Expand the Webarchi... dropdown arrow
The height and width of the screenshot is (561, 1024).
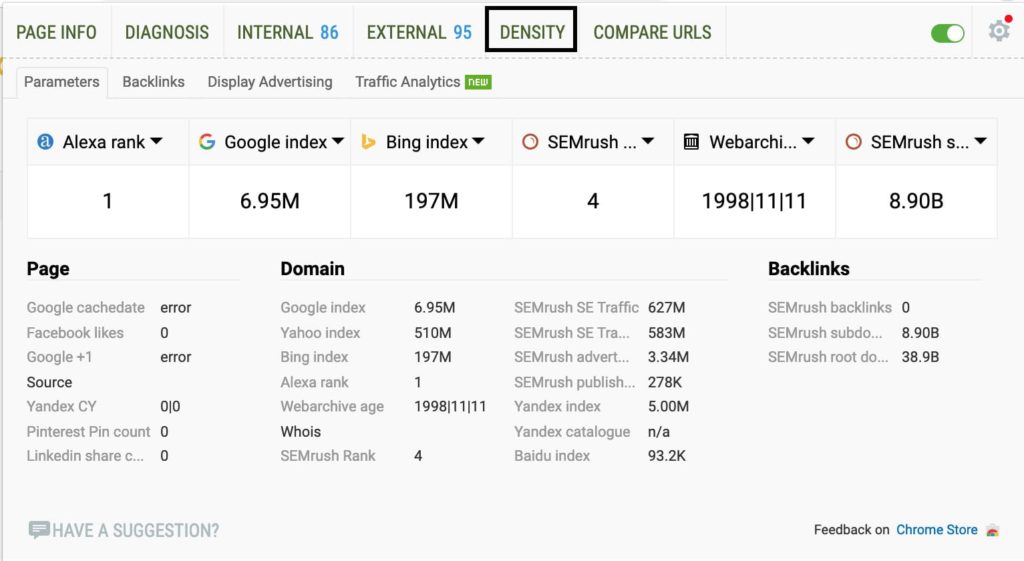click(808, 141)
